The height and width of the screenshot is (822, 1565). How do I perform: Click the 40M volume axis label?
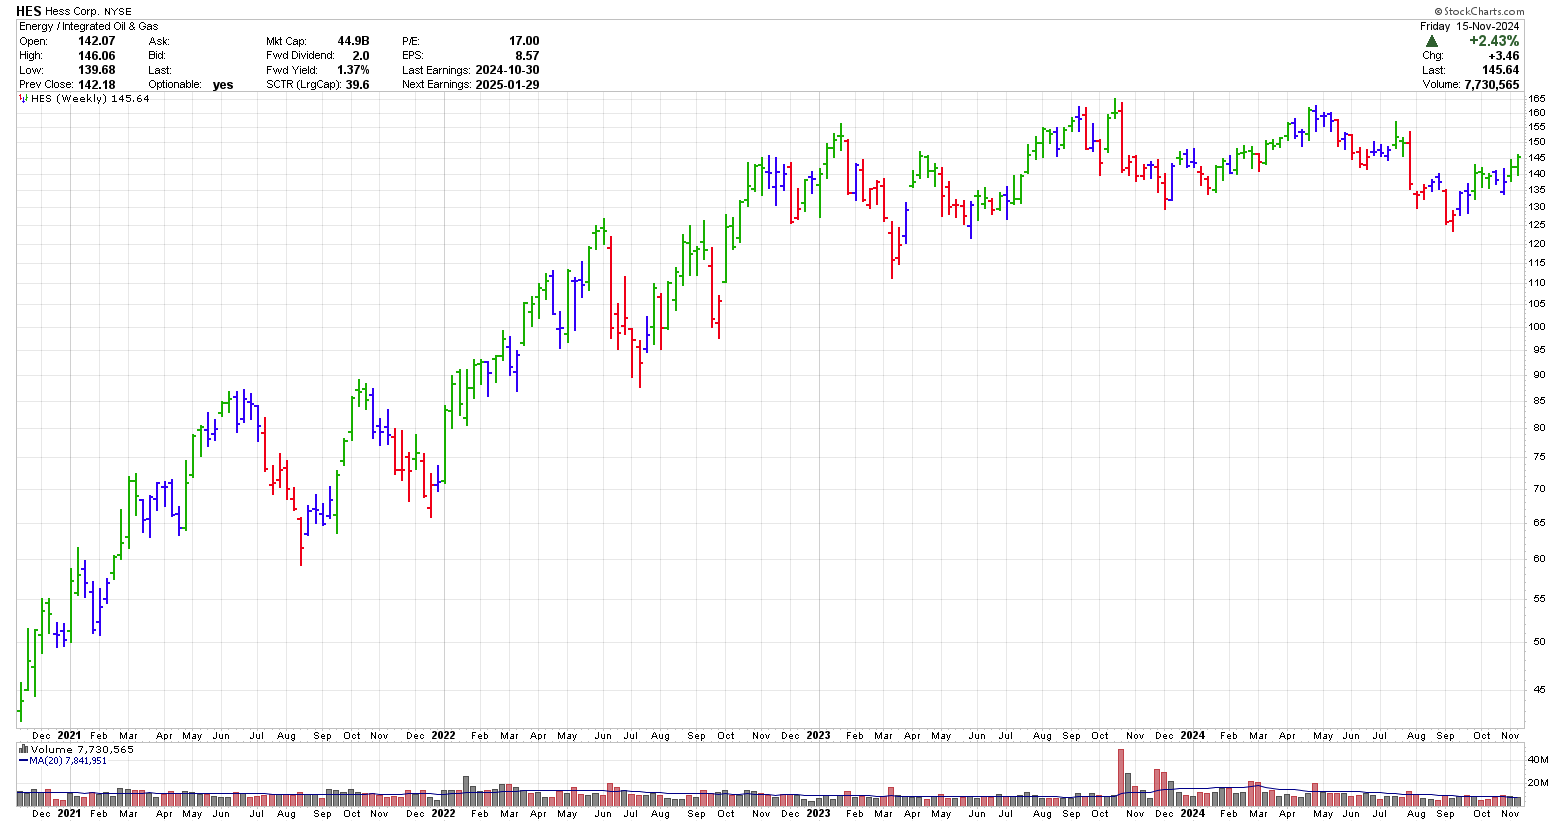pos(1538,760)
